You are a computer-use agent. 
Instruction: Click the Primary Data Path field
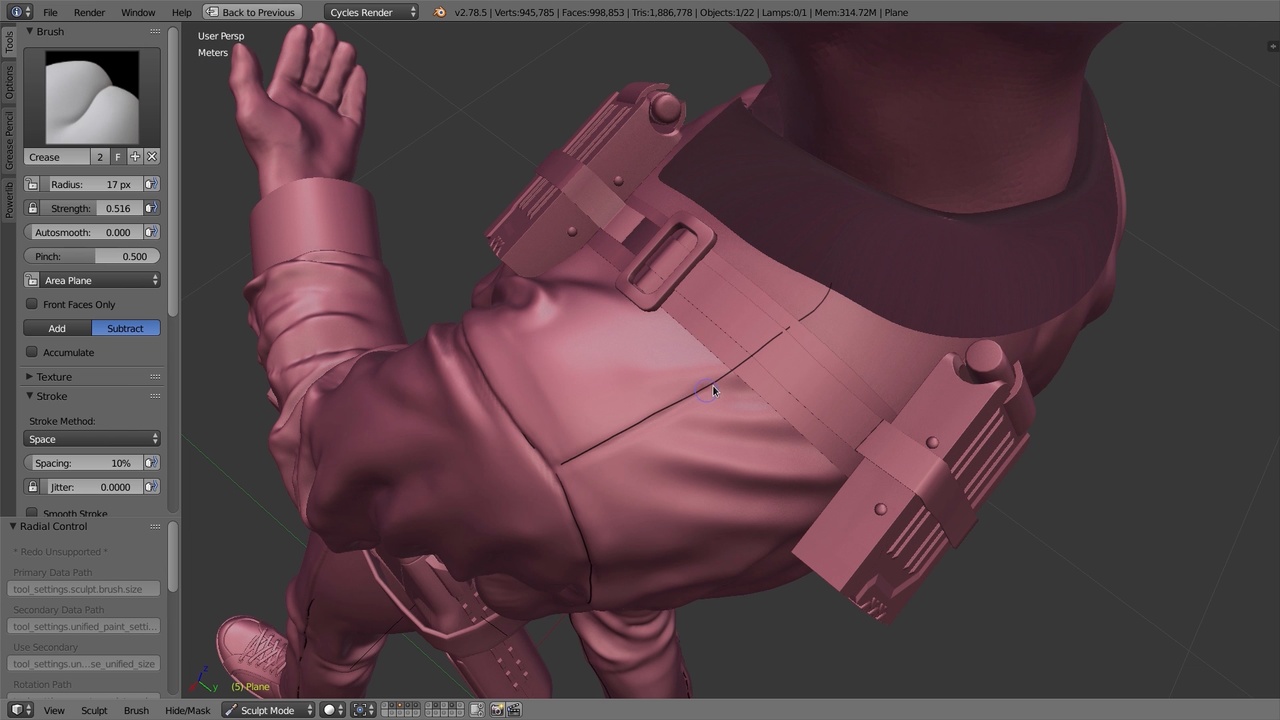(84, 589)
